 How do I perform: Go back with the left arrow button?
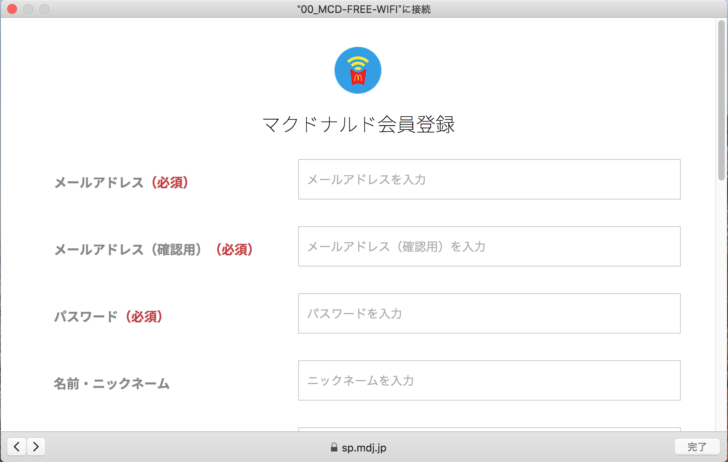17,447
